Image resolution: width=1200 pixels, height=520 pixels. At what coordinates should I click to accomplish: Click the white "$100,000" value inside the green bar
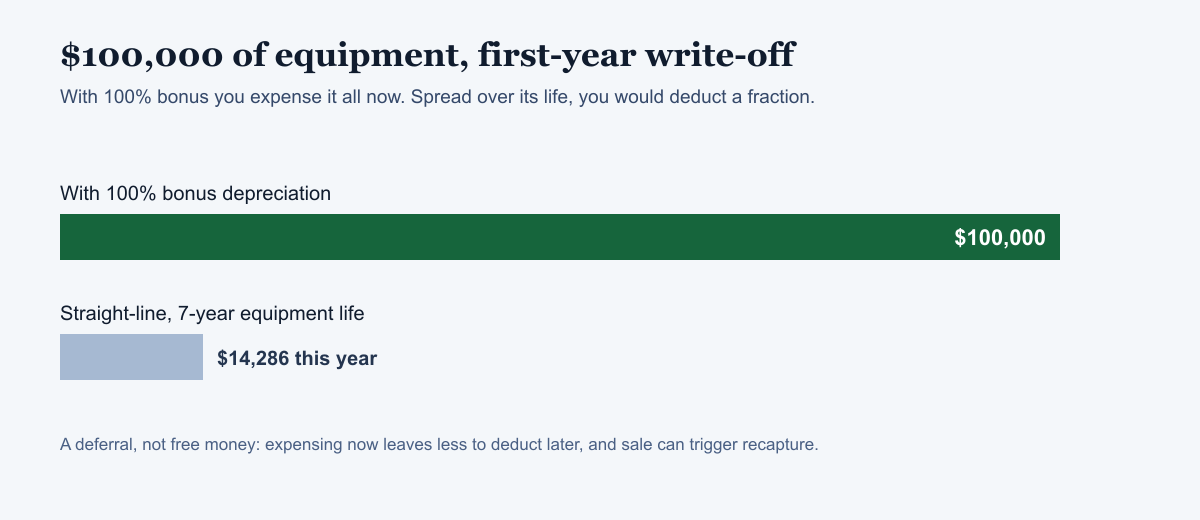coord(1000,238)
